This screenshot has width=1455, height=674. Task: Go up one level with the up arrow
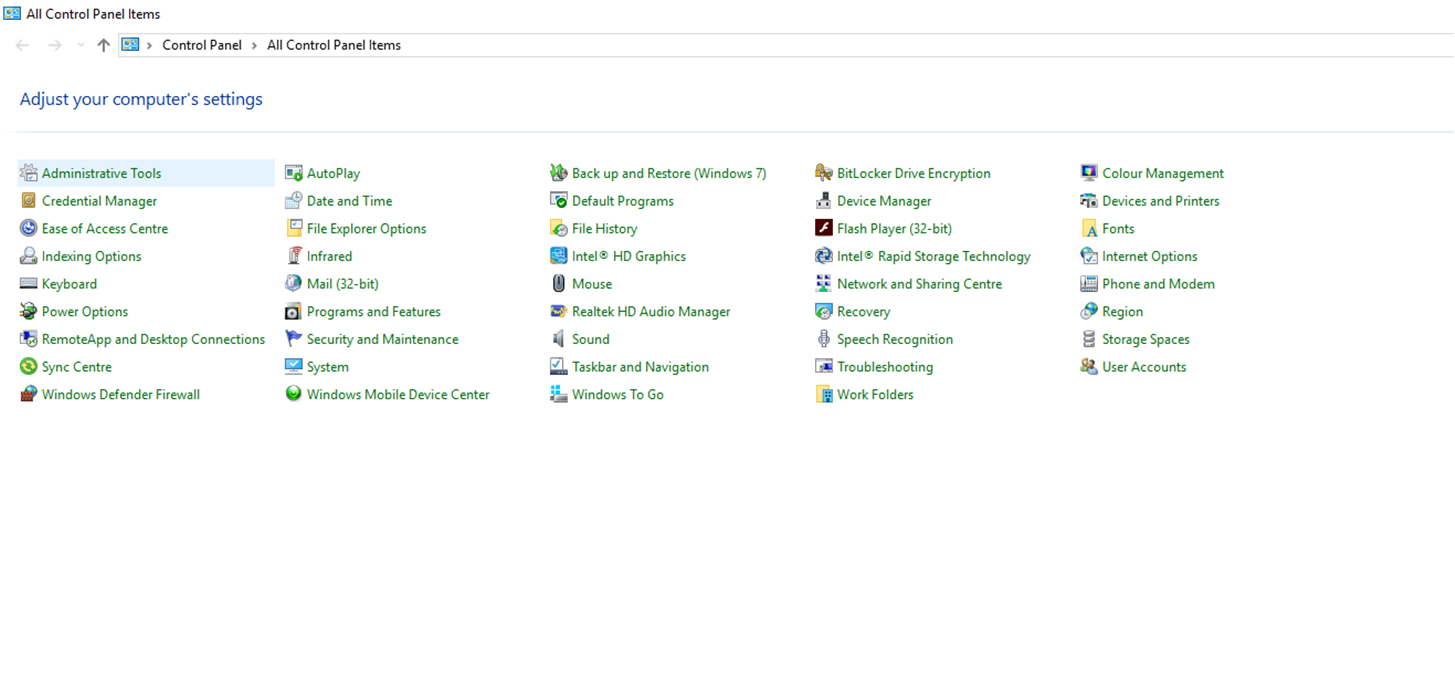tap(103, 45)
